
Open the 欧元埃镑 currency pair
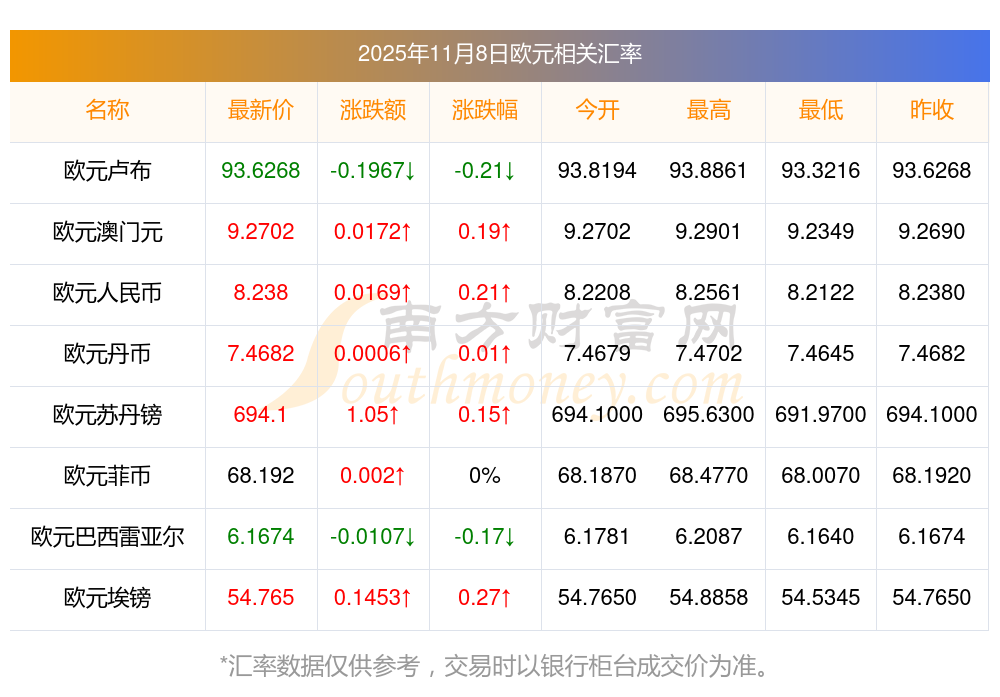pos(107,598)
